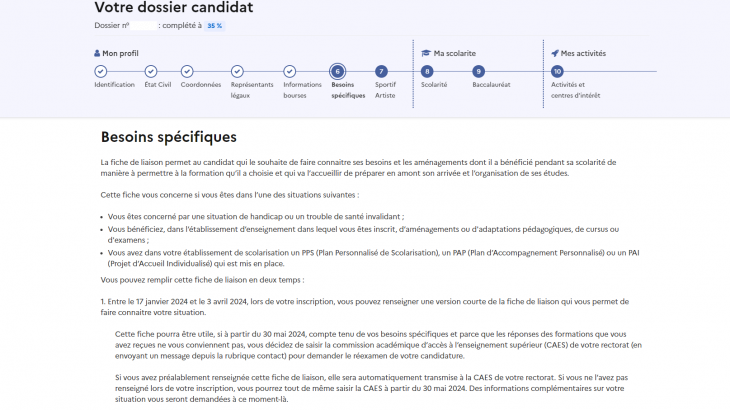
Task: Click the Ma scolarité graduation cap icon
Action: pyautogui.click(x=425, y=53)
